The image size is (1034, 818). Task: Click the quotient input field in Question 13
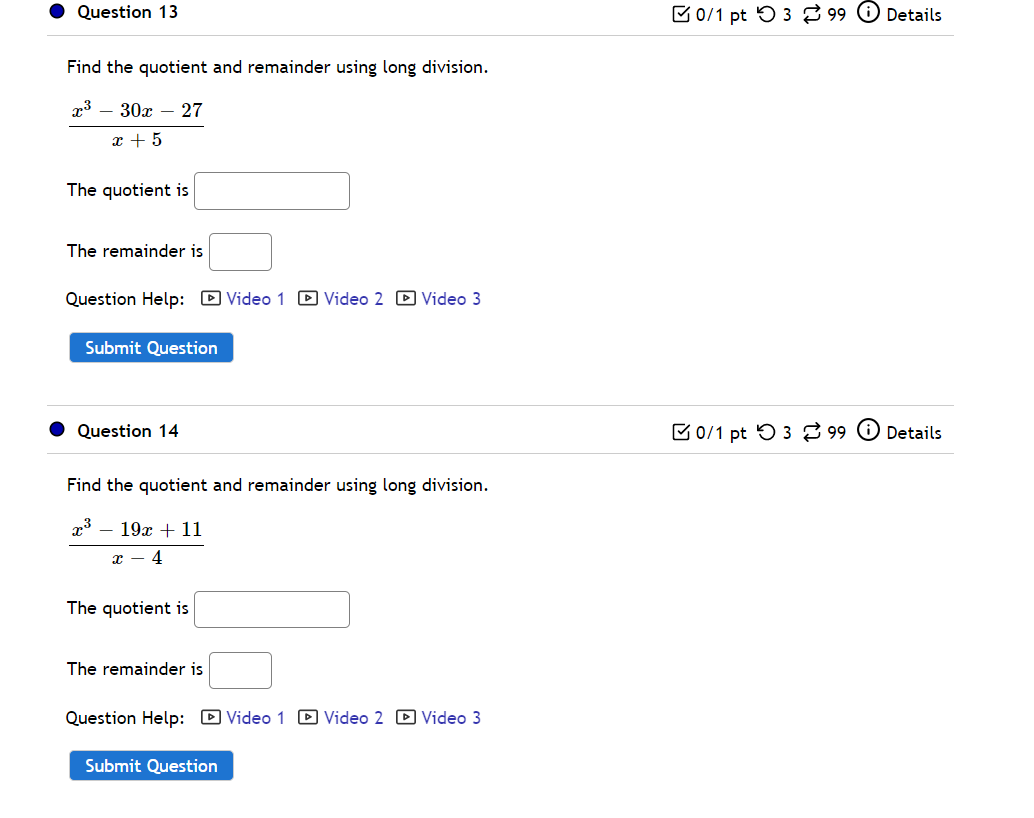[x=271, y=190]
